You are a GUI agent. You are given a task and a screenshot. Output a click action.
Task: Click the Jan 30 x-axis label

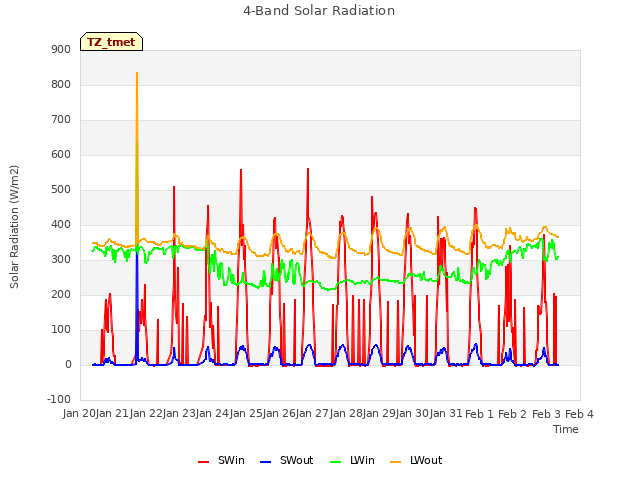click(412, 413)
